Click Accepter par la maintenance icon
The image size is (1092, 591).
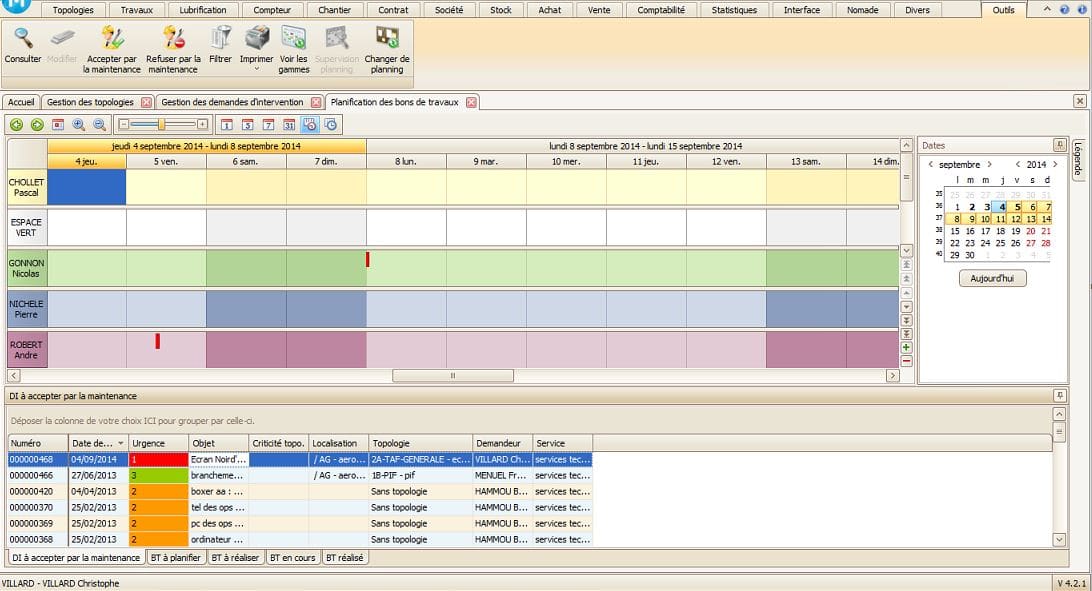coord(112,39)
